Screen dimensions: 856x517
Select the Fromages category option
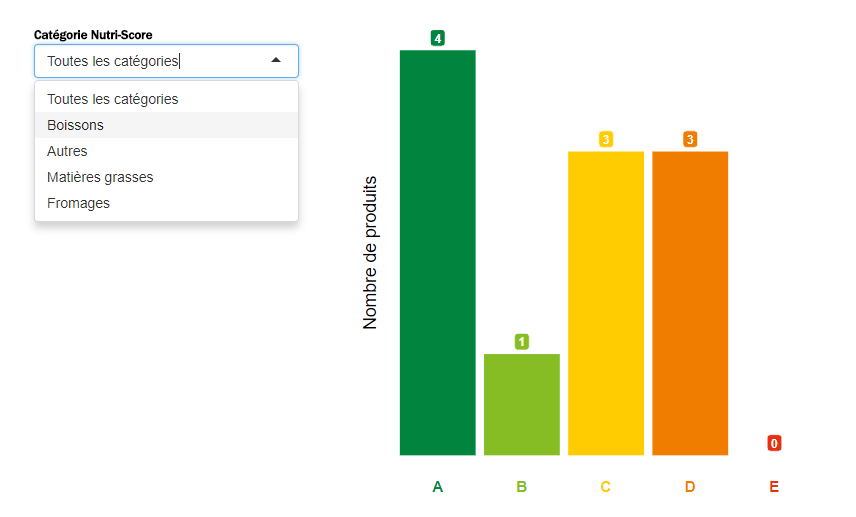point(79,203)
